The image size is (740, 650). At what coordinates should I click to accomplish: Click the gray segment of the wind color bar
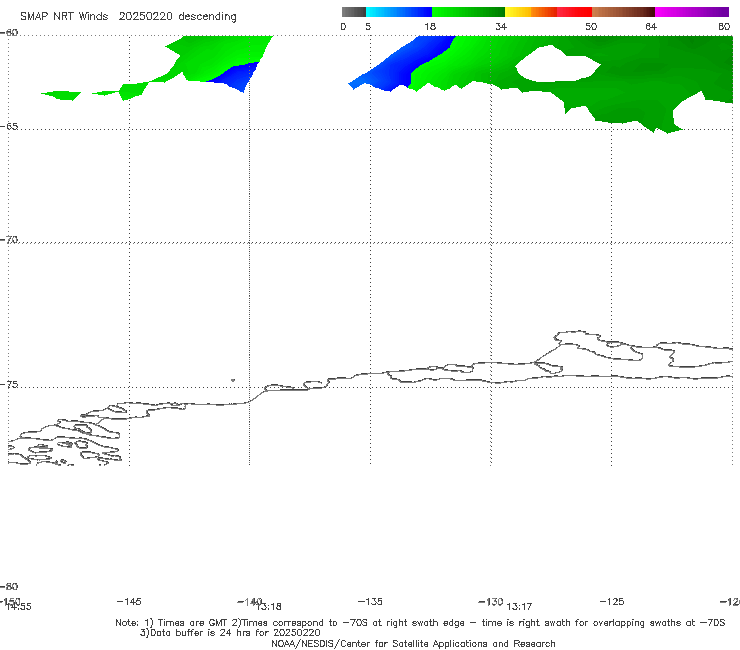pyautogui.click(x=353, y=12)
